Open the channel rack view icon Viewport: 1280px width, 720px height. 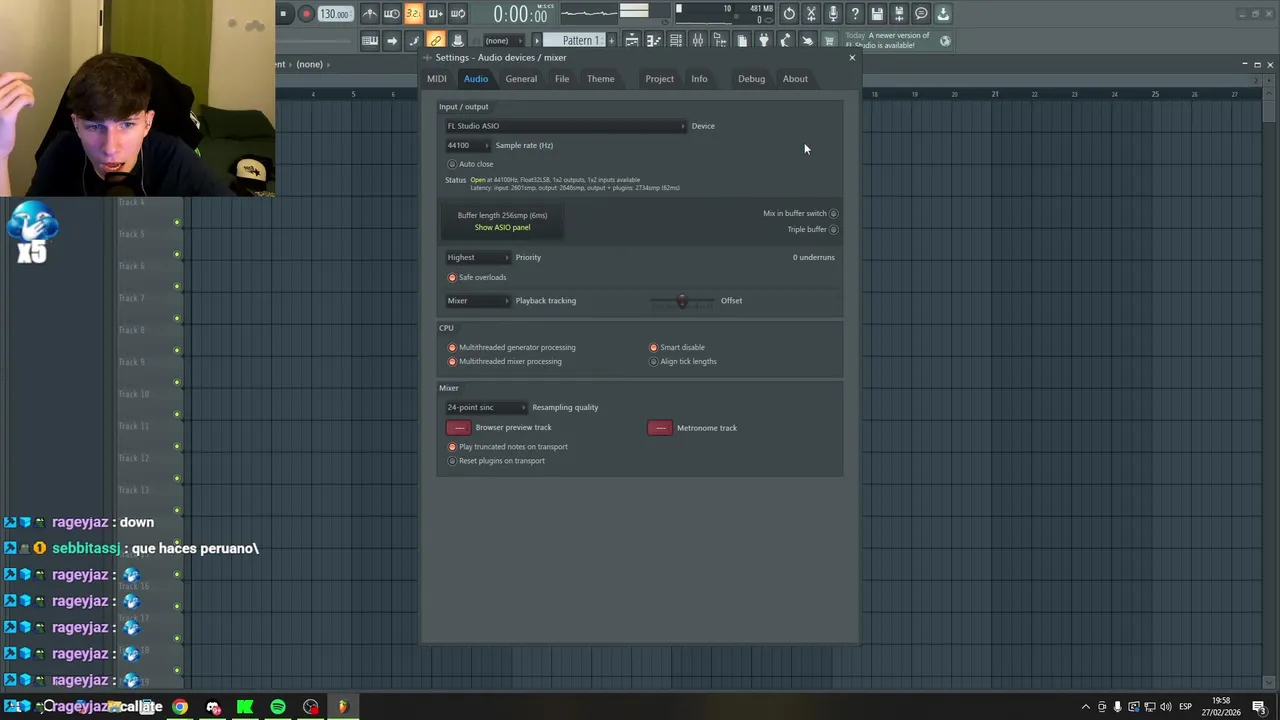[x=675, y=40]
